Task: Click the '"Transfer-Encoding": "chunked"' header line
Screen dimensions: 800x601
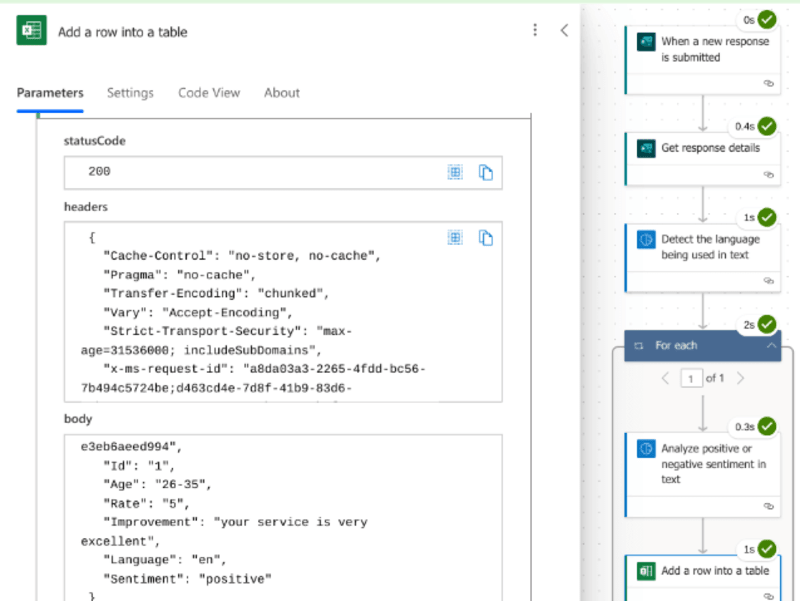Action: (x=216, y=293)
